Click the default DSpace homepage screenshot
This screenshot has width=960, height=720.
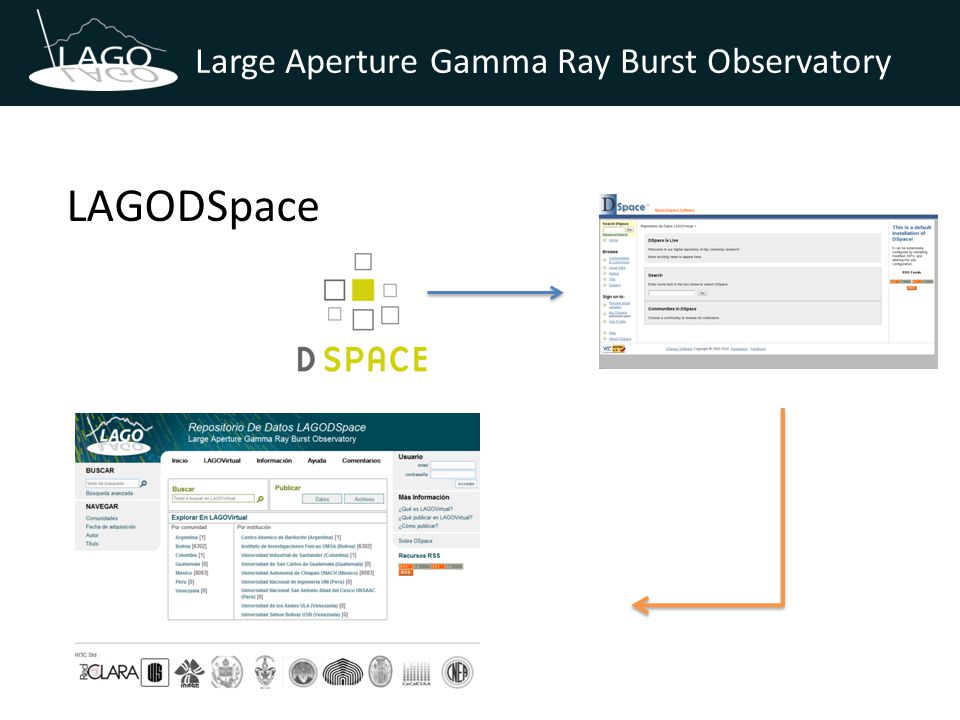768,282
